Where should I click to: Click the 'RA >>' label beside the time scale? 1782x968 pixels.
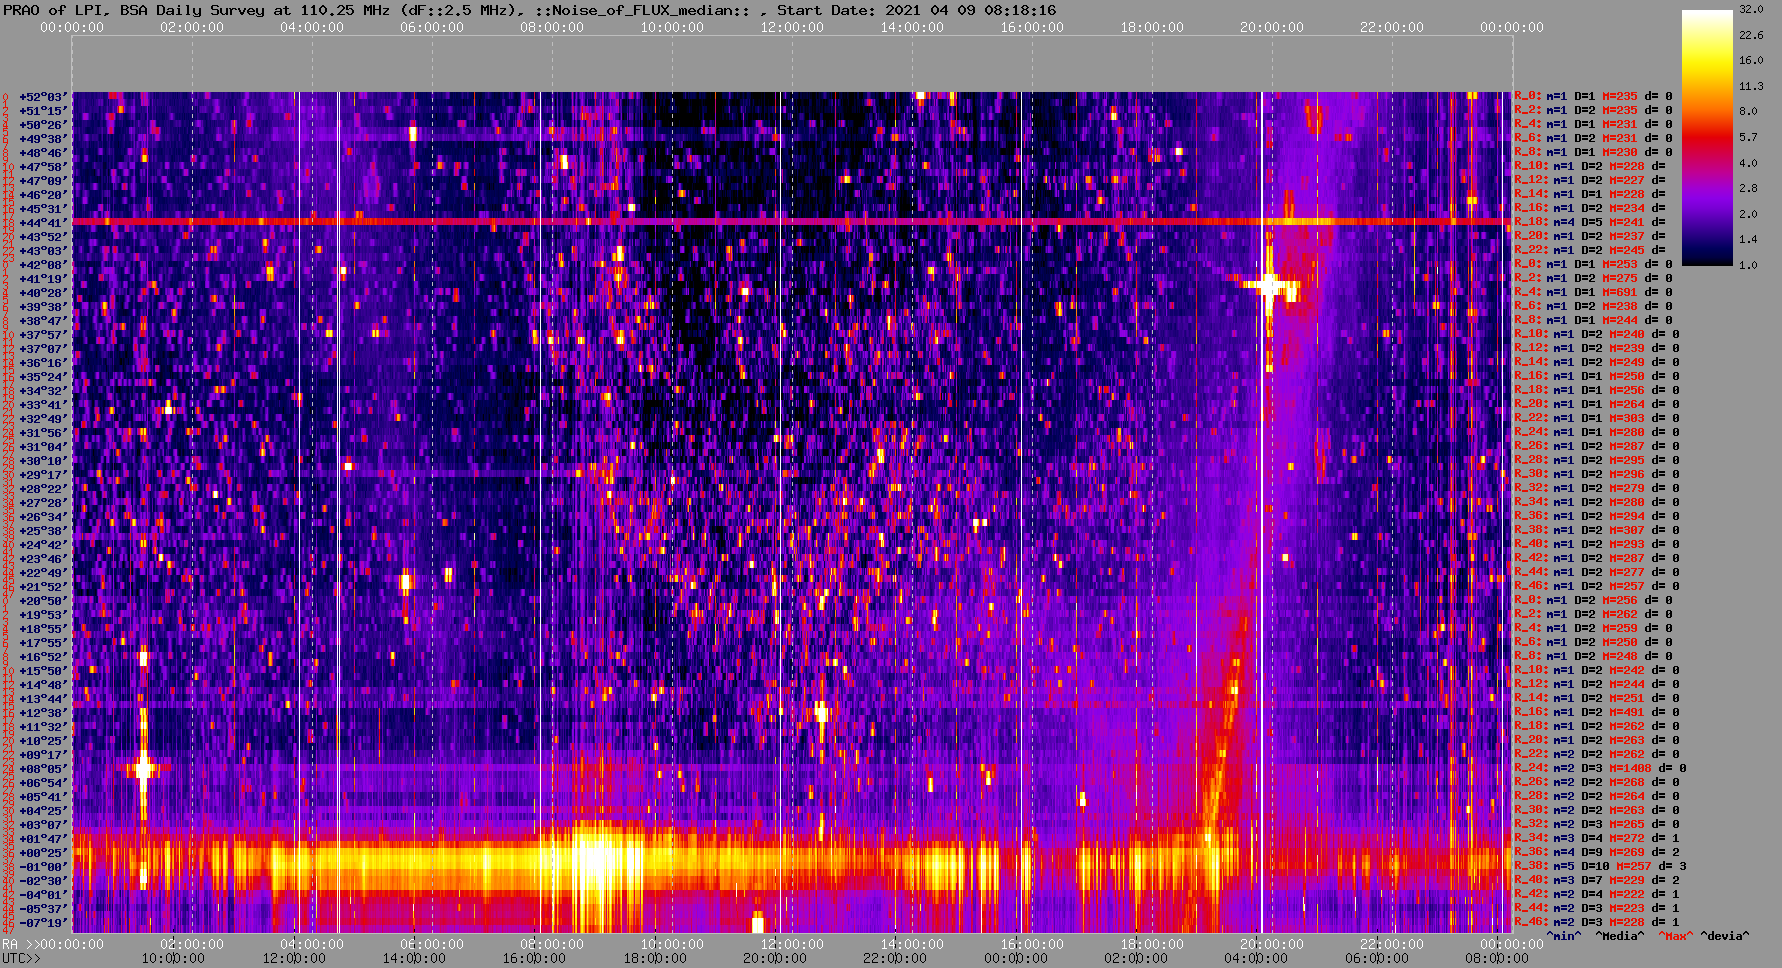[x=20, y=945]
